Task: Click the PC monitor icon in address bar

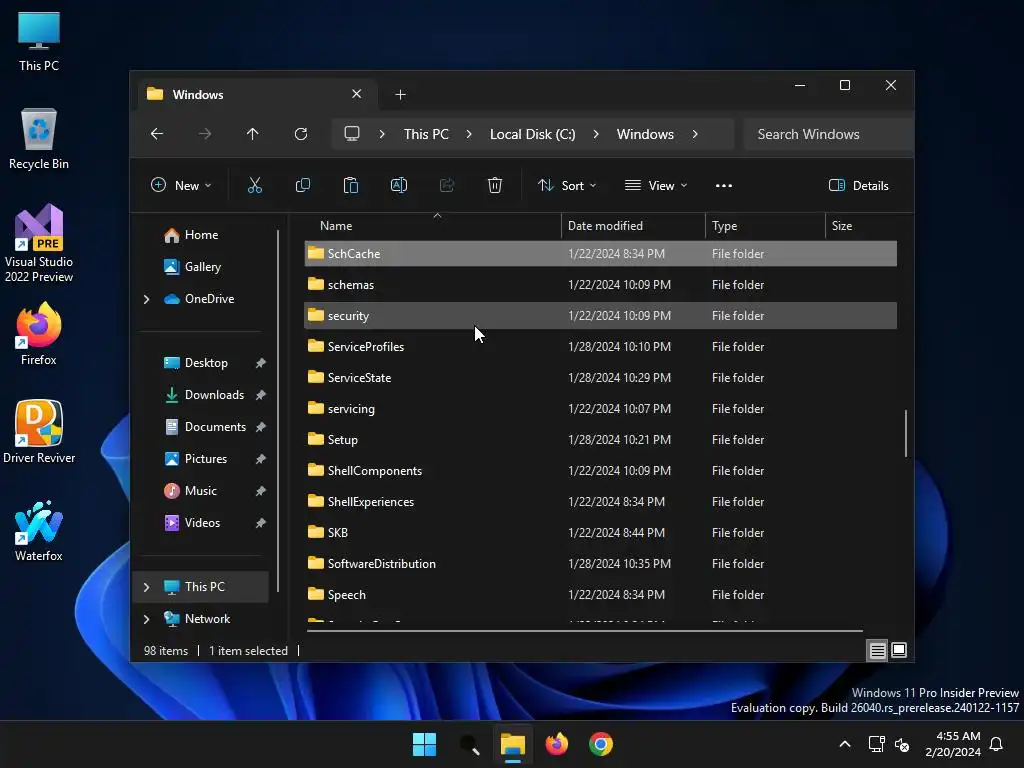Action: pos(352,134)
